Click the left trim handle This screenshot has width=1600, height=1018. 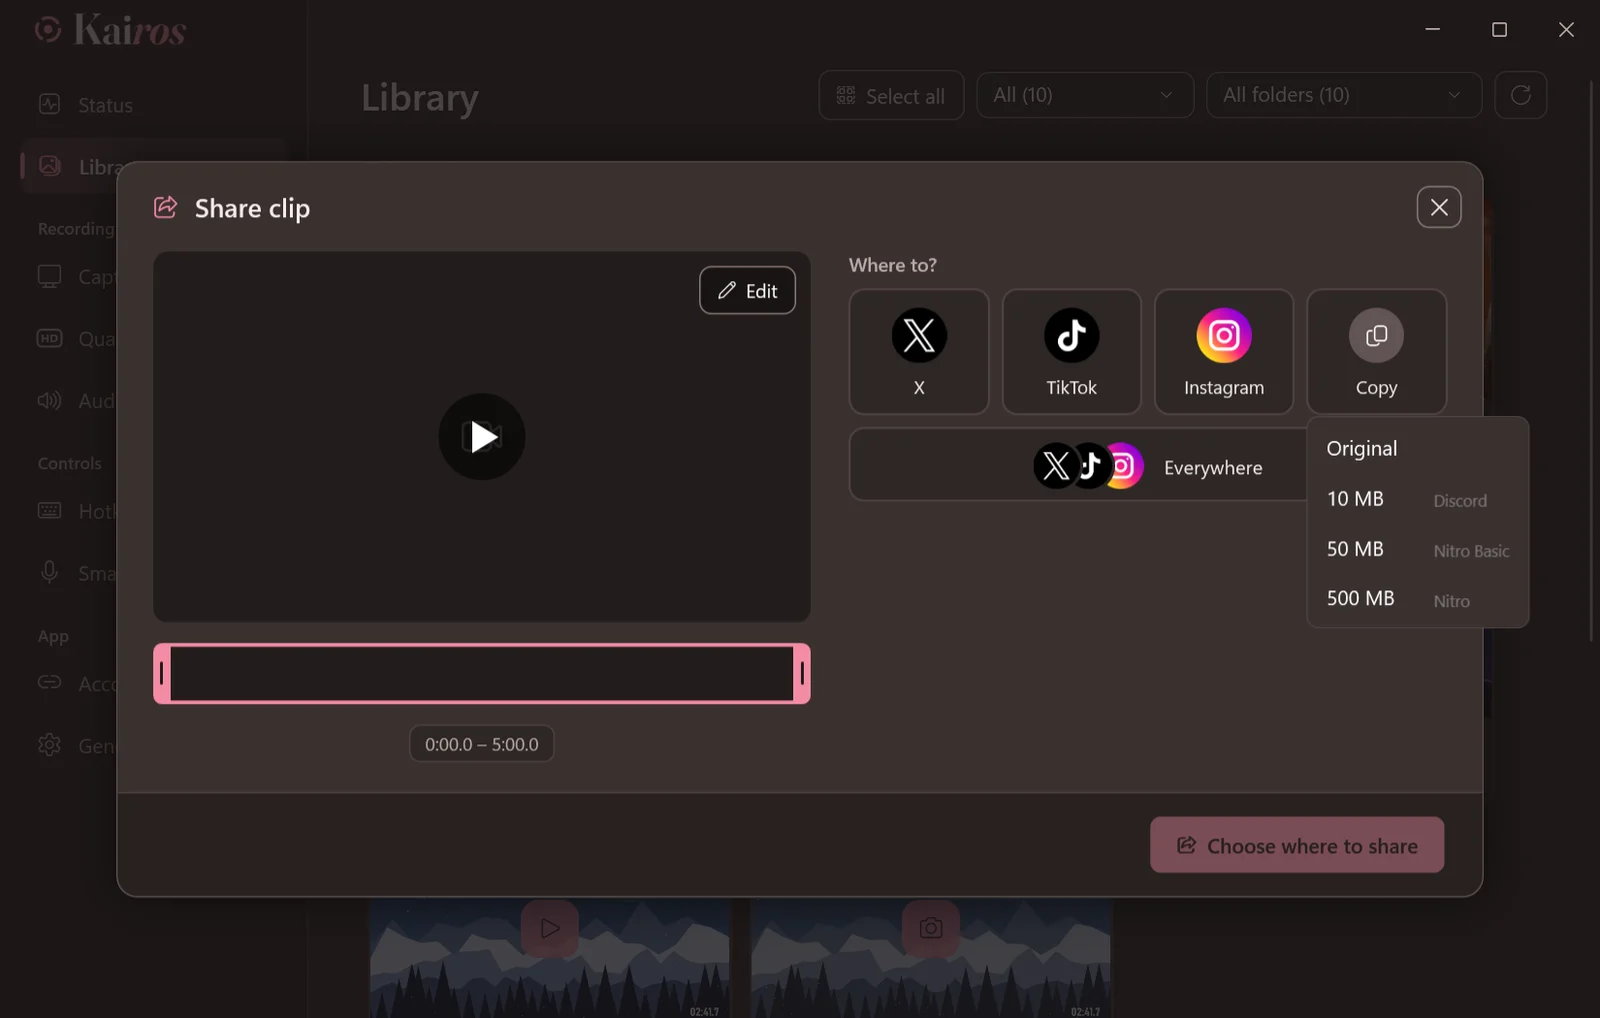pyautogui.click(x=161, y=673)
